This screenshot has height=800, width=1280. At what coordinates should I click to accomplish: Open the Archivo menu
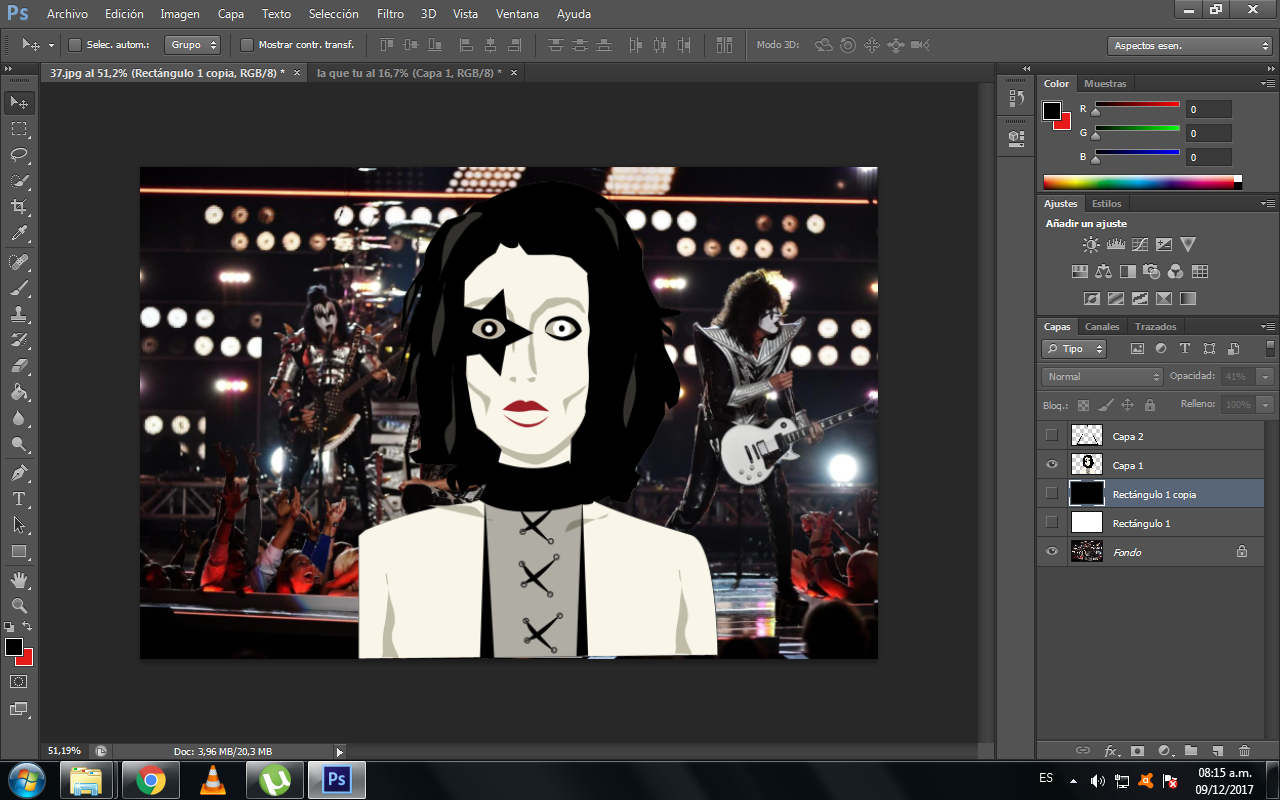click(x=67, y=14)
